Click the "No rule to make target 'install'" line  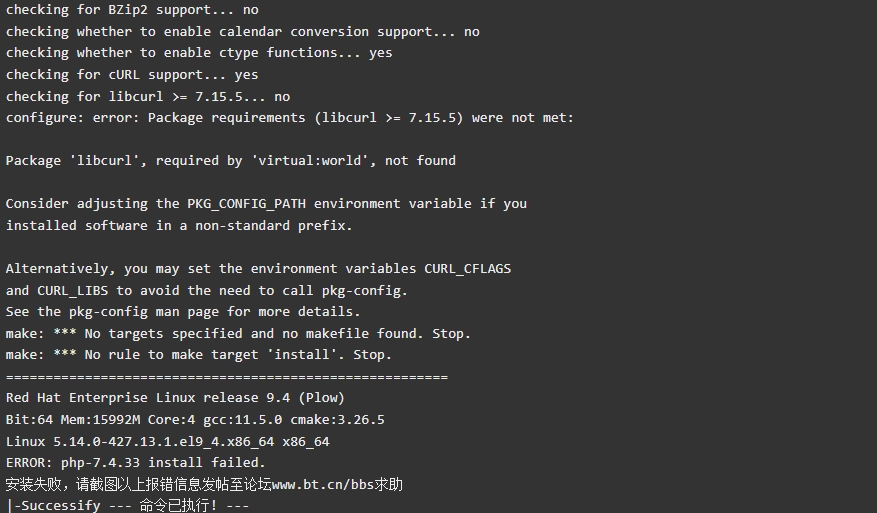[199, 355]
